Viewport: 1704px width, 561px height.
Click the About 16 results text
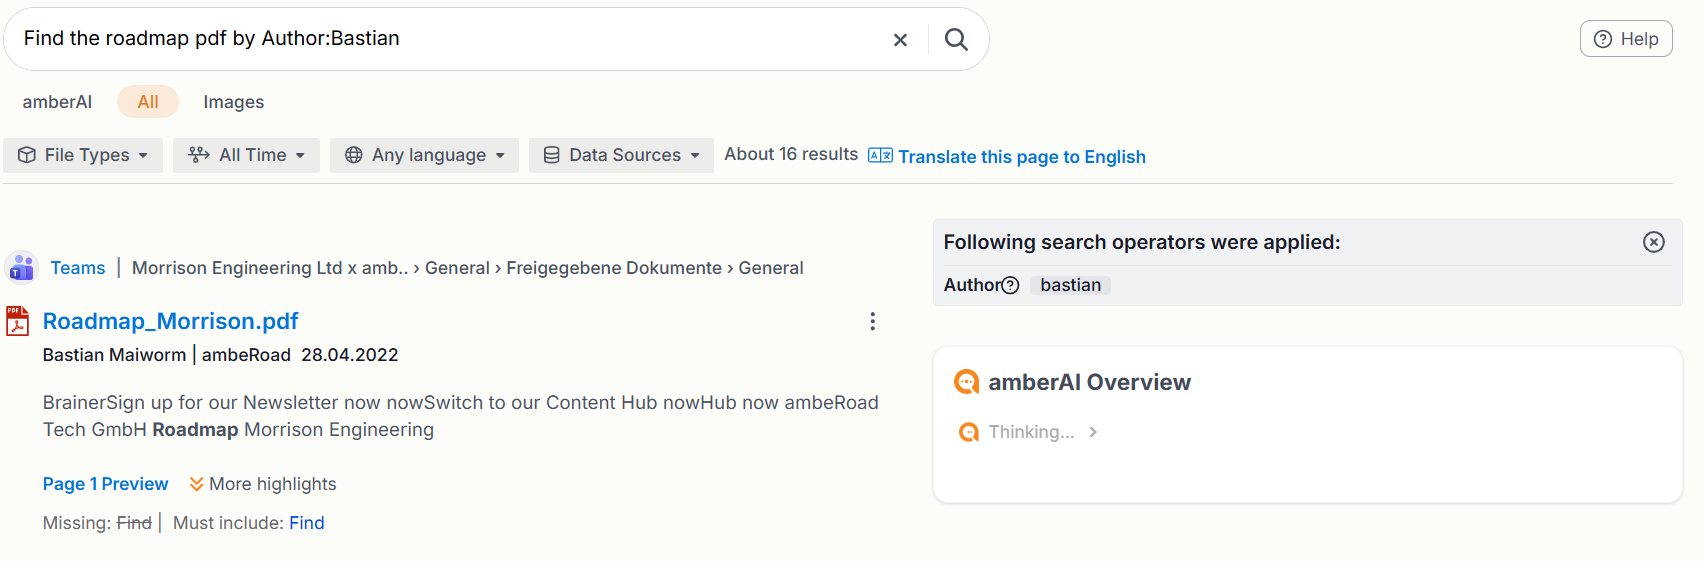coord(791,154)
